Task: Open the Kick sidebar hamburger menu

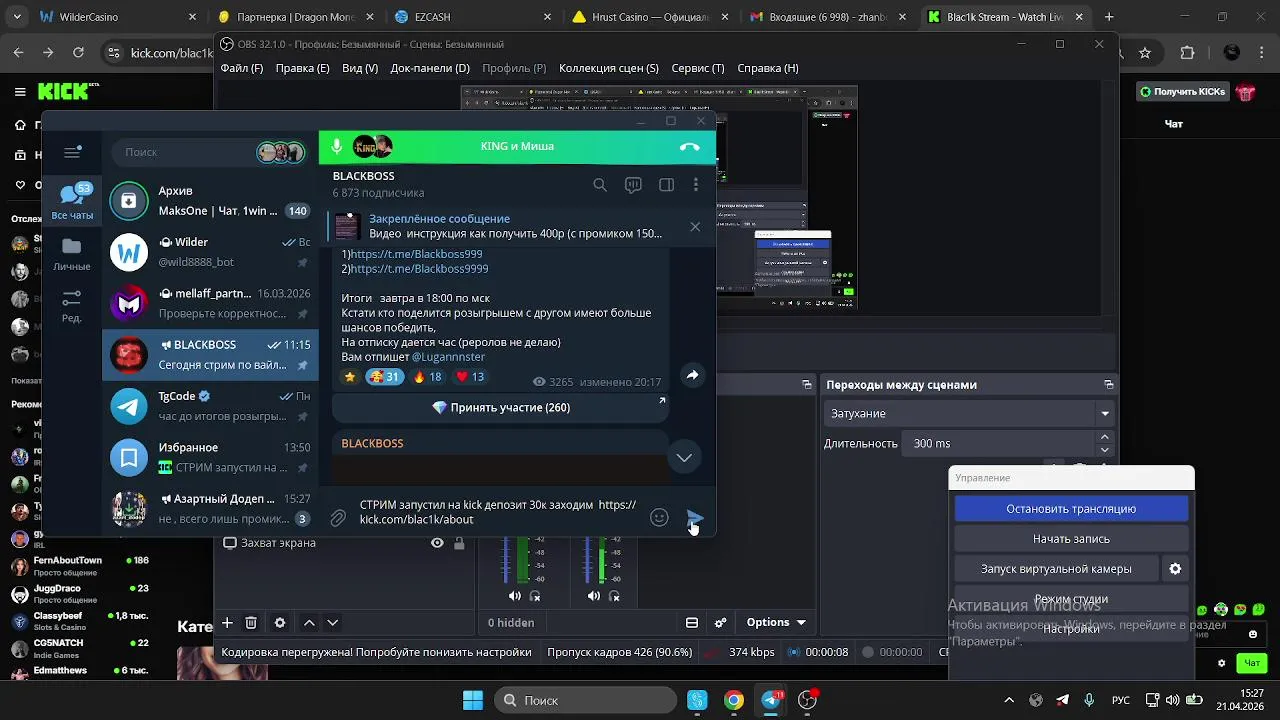Action: (x=20, y=92)
